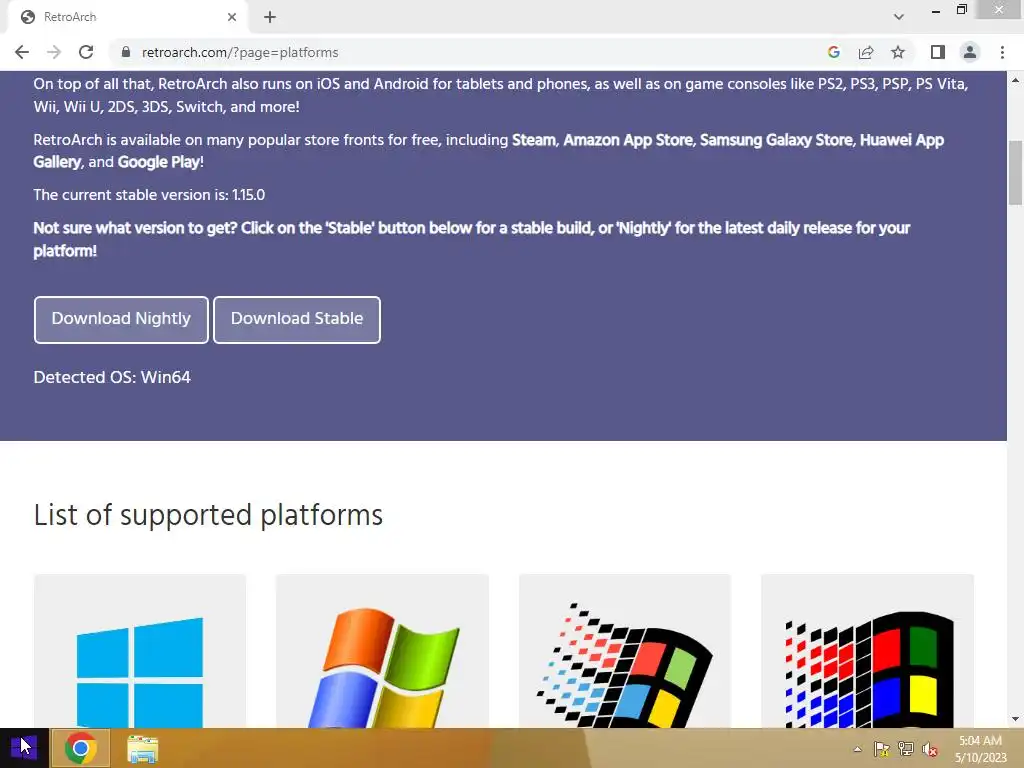1024x768 pixels.
Task: Show hidden system tray icons
Action: tap(857, 749)
